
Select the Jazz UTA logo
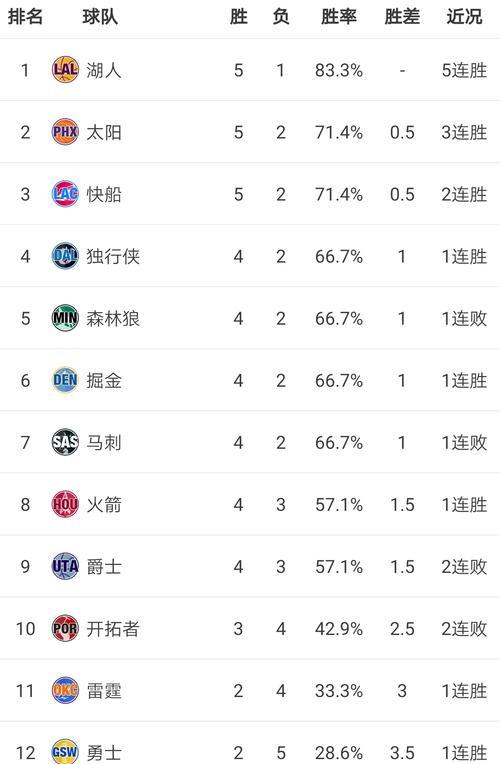[x=65, y=566]
